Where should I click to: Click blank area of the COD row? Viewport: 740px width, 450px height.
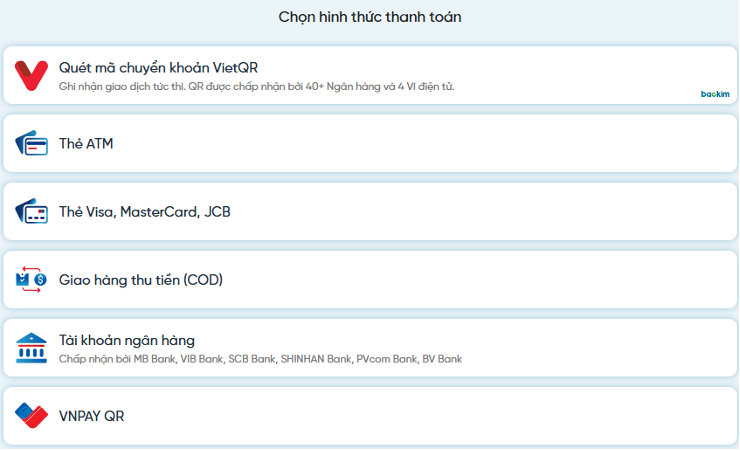coord(472,280)
